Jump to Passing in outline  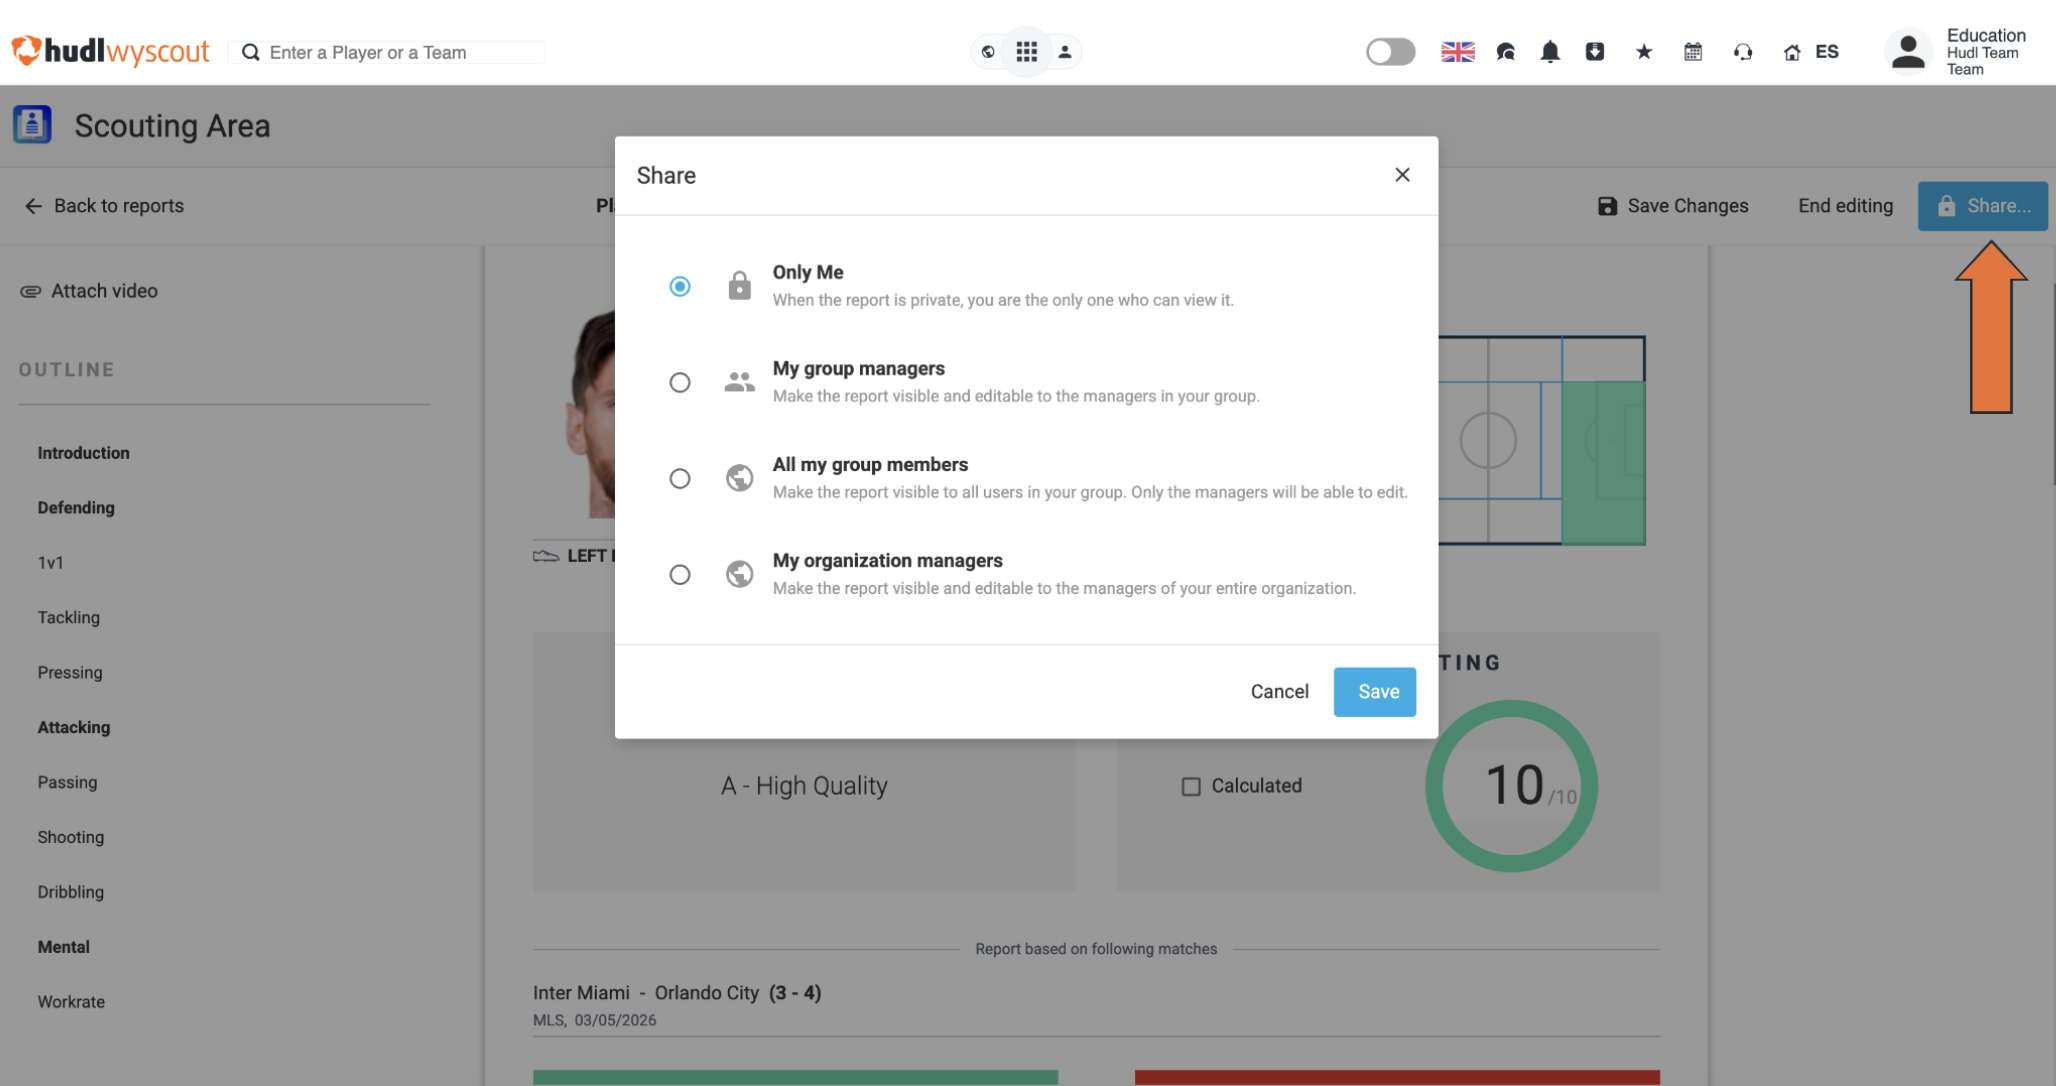pyautogui.click(x=68, y=783)
